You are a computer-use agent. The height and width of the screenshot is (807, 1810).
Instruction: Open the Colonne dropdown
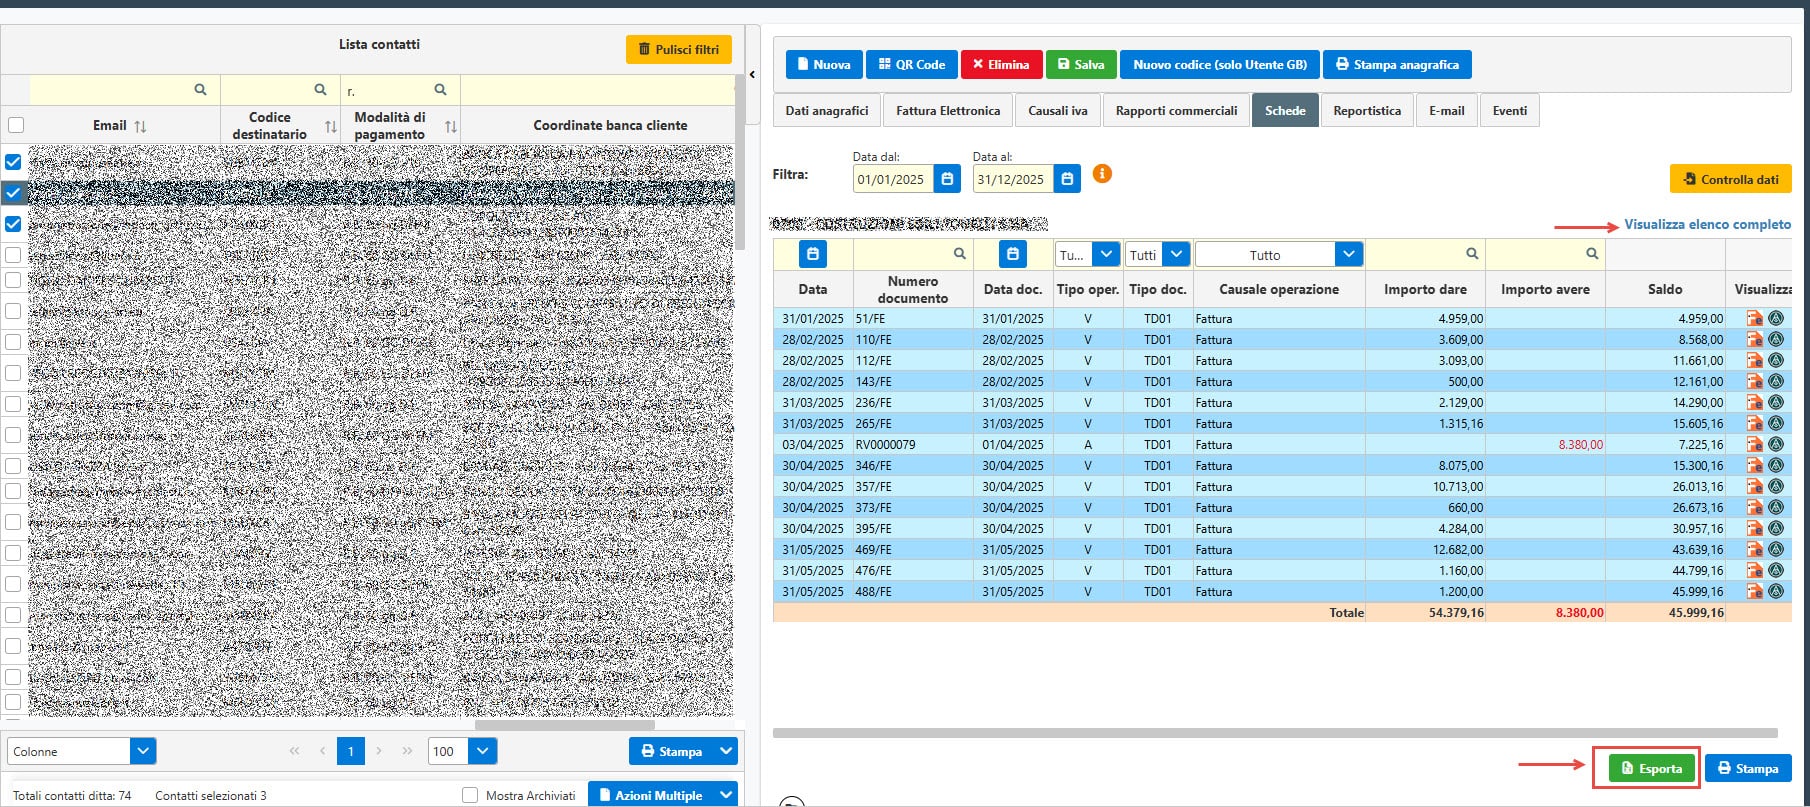click(143, 751)
